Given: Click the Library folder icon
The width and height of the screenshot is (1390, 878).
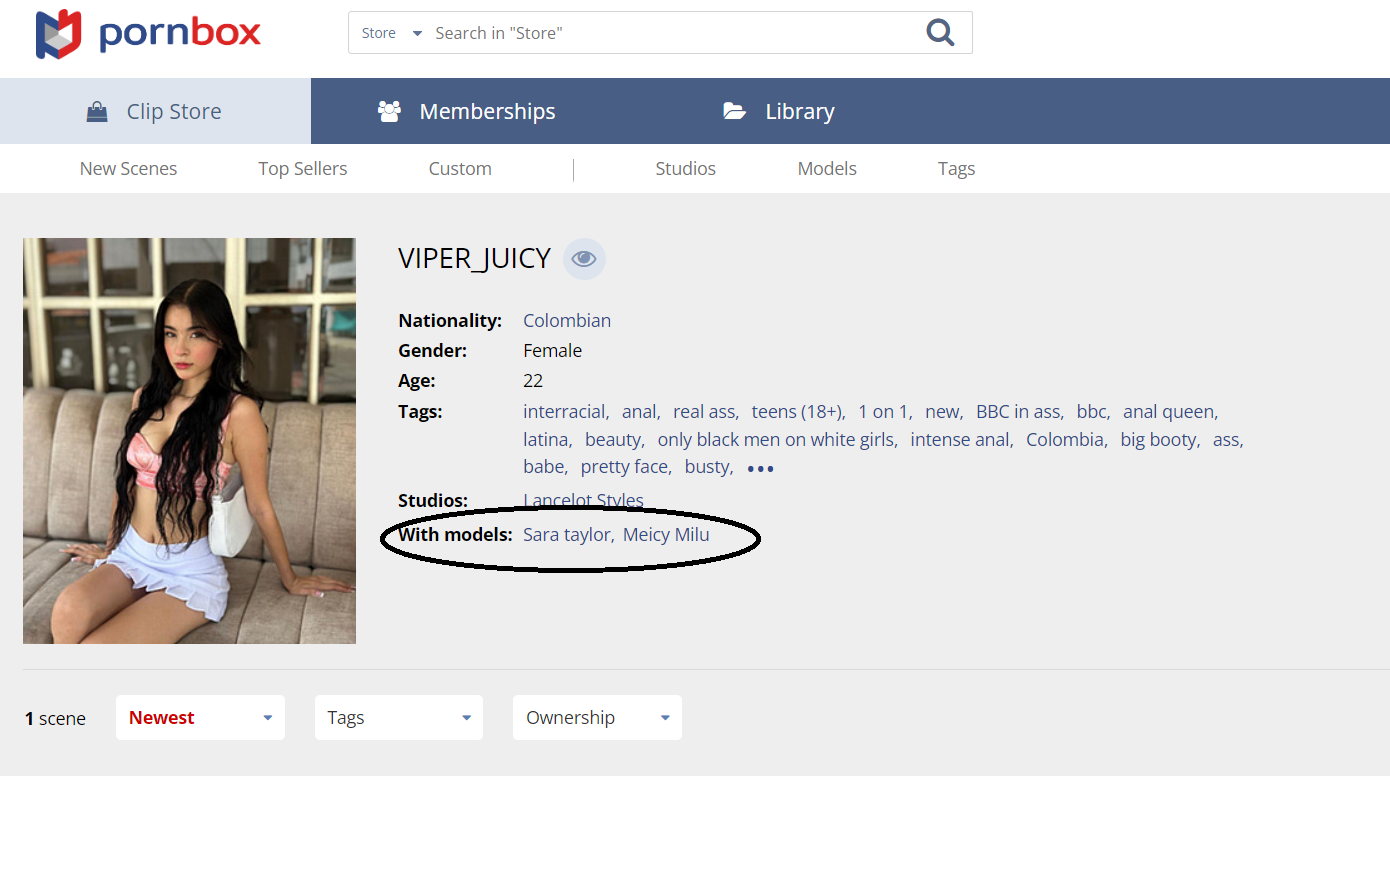Looking at the screenshot, I should [734, 112].
